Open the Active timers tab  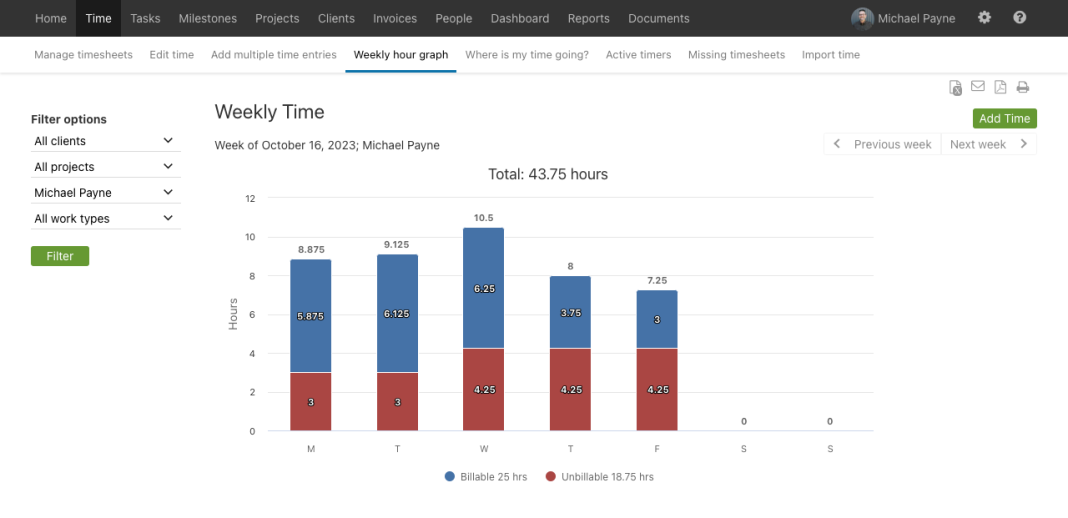click(x=638, y=55)
